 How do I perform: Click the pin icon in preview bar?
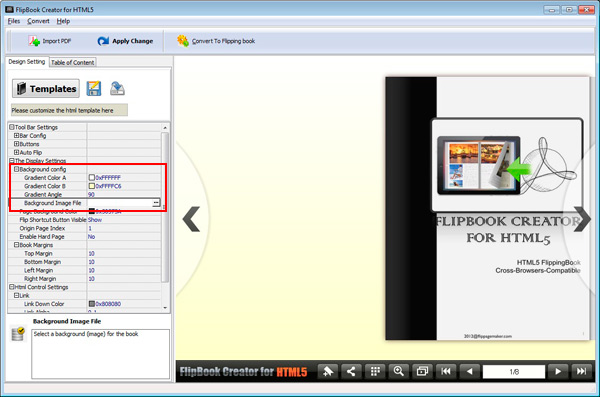(328, 371)
